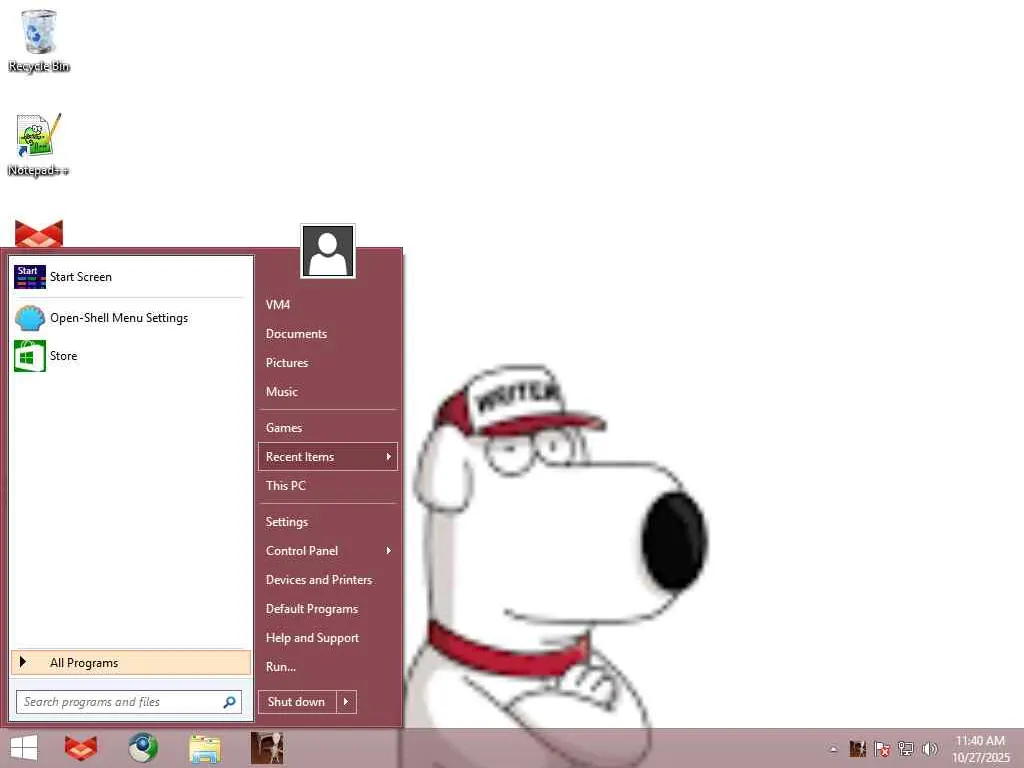This screenshot has width=1024, height=768.
Task: Open Music in the start menu
Action: pos(328,392)
